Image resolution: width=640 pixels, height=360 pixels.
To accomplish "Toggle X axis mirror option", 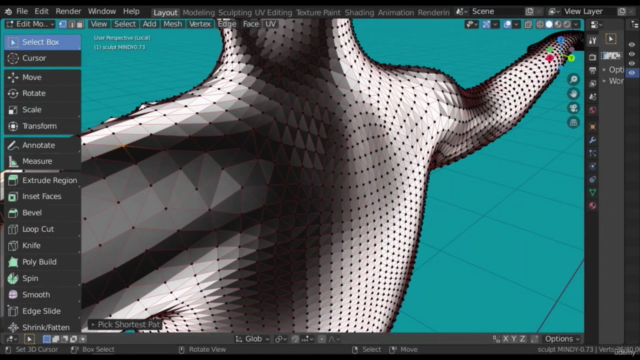I will click(506, 339).
